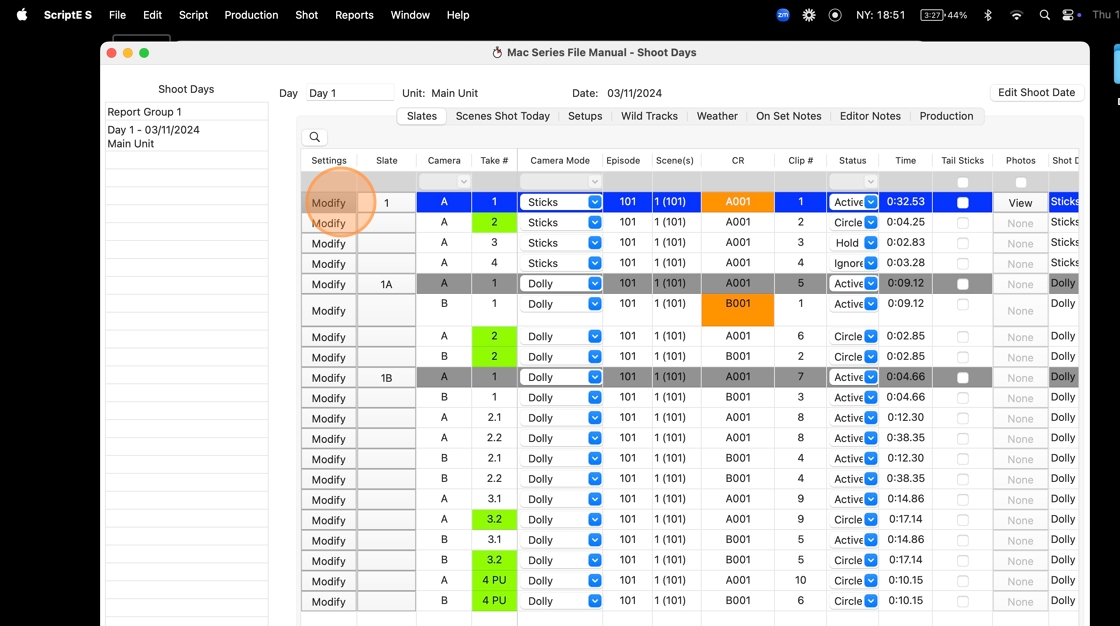Screen dimensions: 1120x626
Task: Click Modify in the slate 1A row
Action: coord(329,284)
